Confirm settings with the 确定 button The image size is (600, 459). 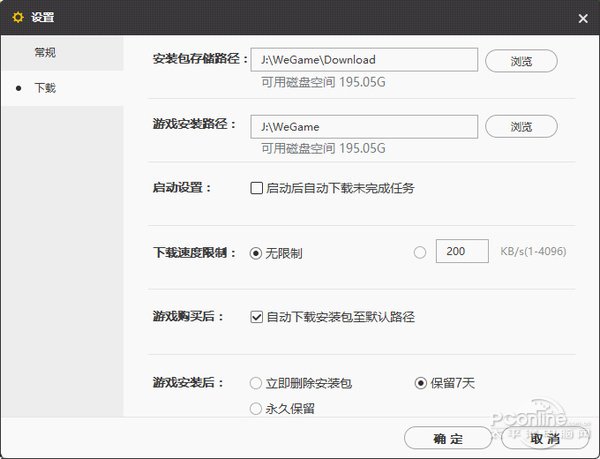pyautogui.click(x=448, y=438)
